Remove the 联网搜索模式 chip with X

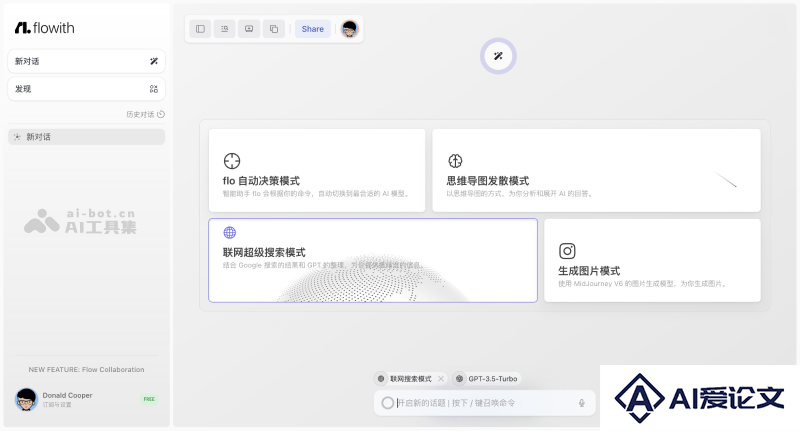click(x=441, y=378)
